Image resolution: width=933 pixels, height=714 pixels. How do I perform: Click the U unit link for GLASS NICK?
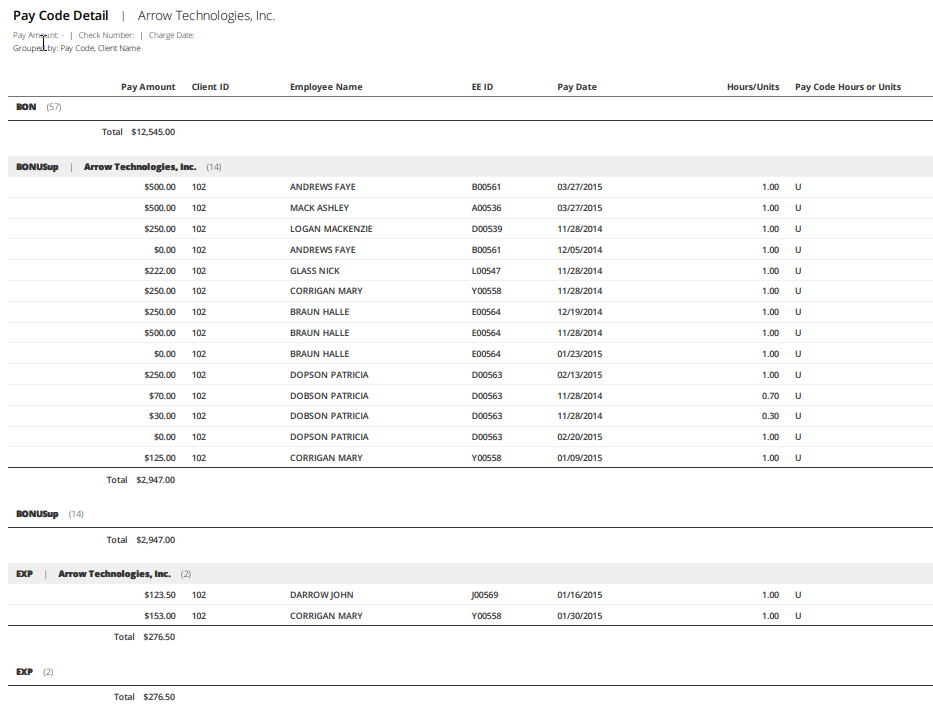(796, 270)
